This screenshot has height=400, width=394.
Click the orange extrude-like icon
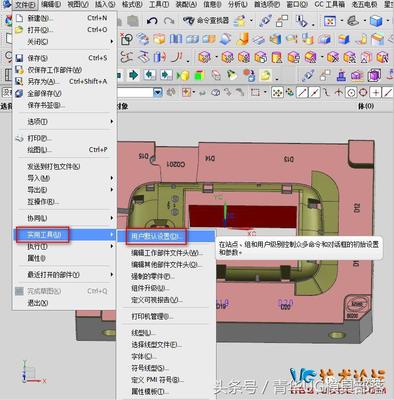tap(243, 39)
